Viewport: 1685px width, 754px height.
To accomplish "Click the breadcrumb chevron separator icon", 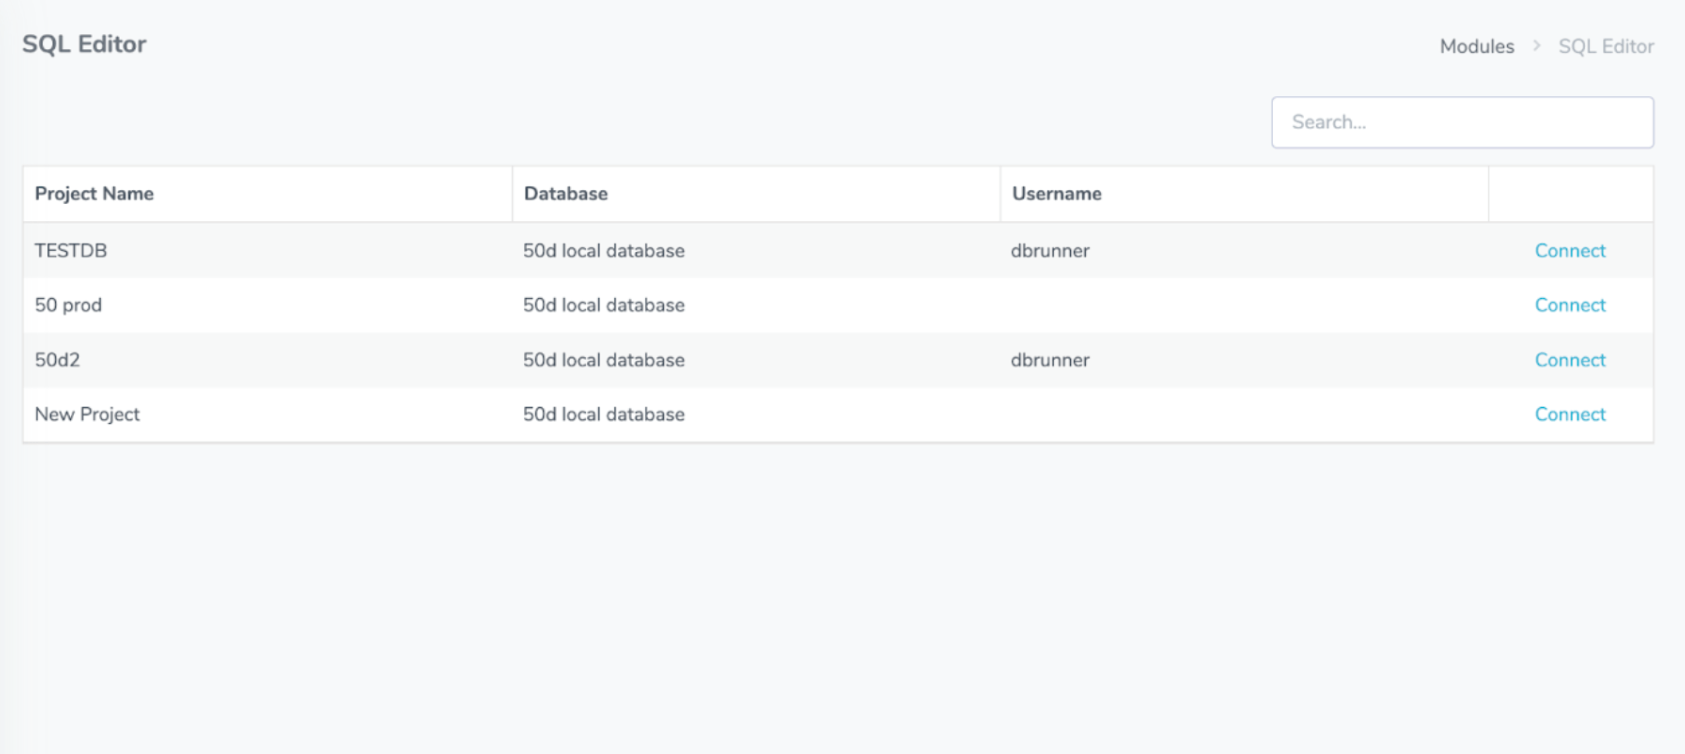I will click(x=1536, y=46).
